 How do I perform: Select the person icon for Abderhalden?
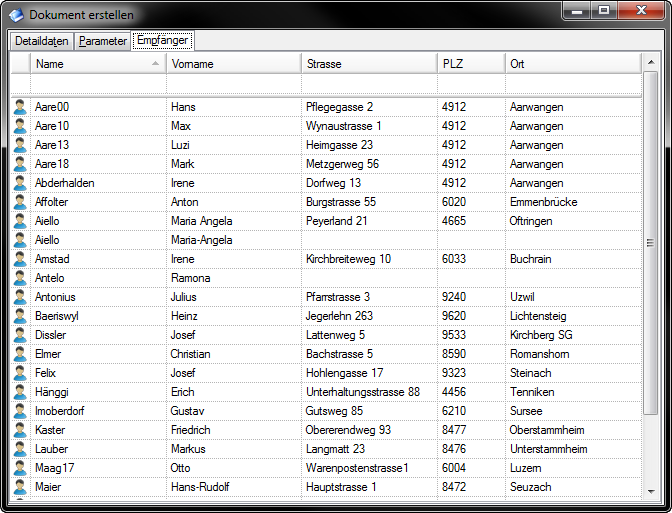20,183
